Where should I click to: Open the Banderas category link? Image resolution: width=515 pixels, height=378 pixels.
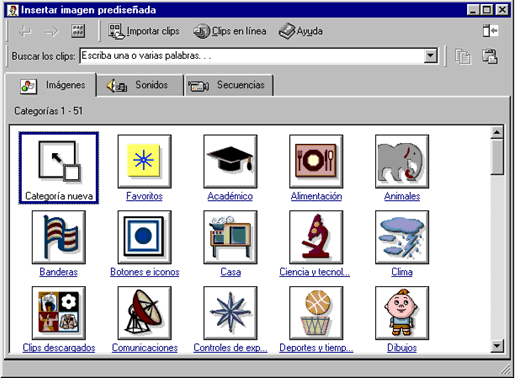point(58,272)
